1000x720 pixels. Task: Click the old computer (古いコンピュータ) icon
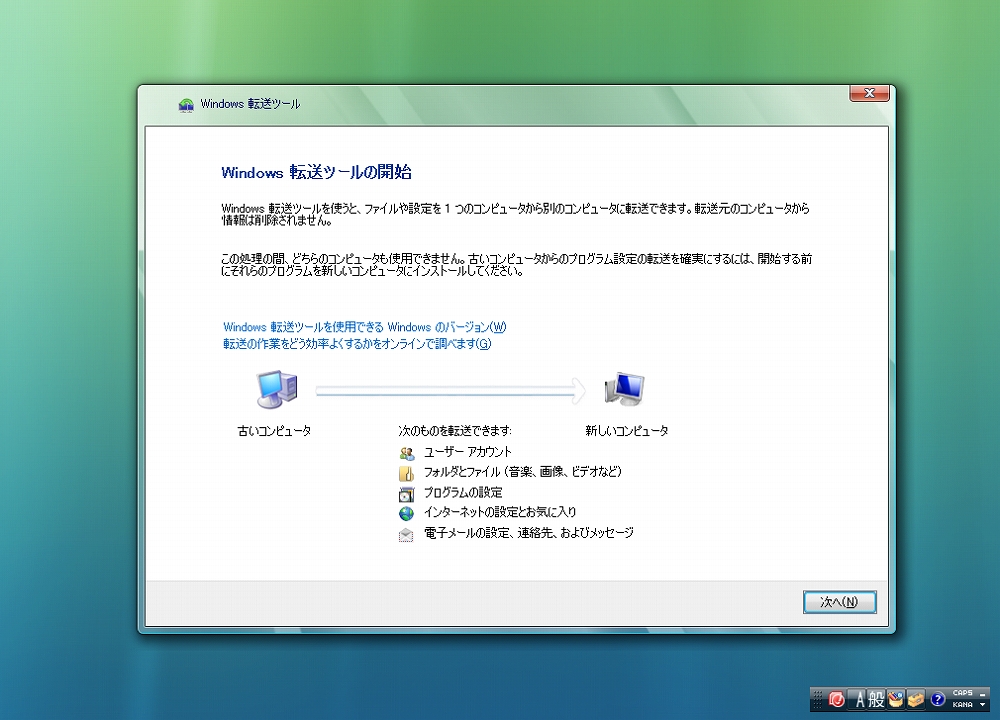coord(275,388)
